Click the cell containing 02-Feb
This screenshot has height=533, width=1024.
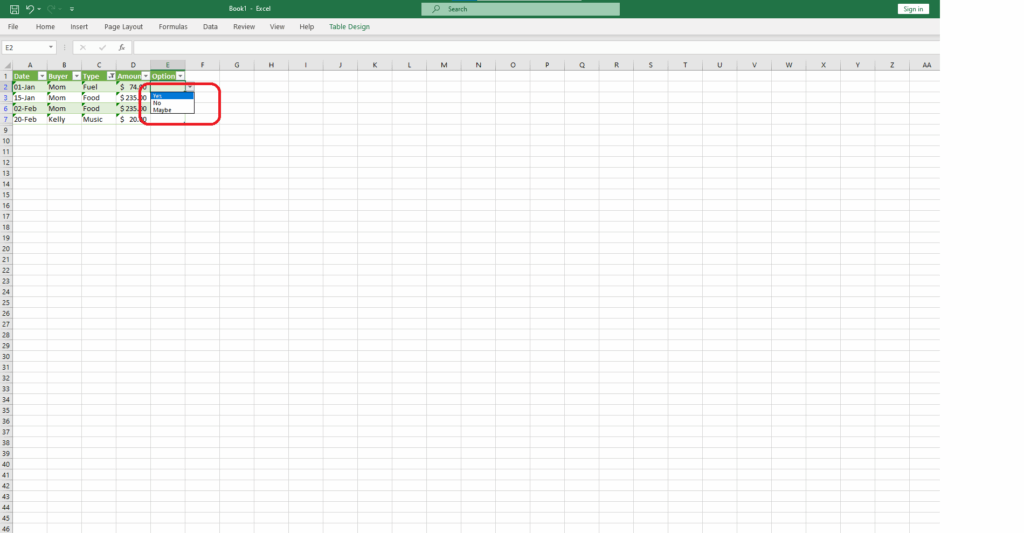29,108
